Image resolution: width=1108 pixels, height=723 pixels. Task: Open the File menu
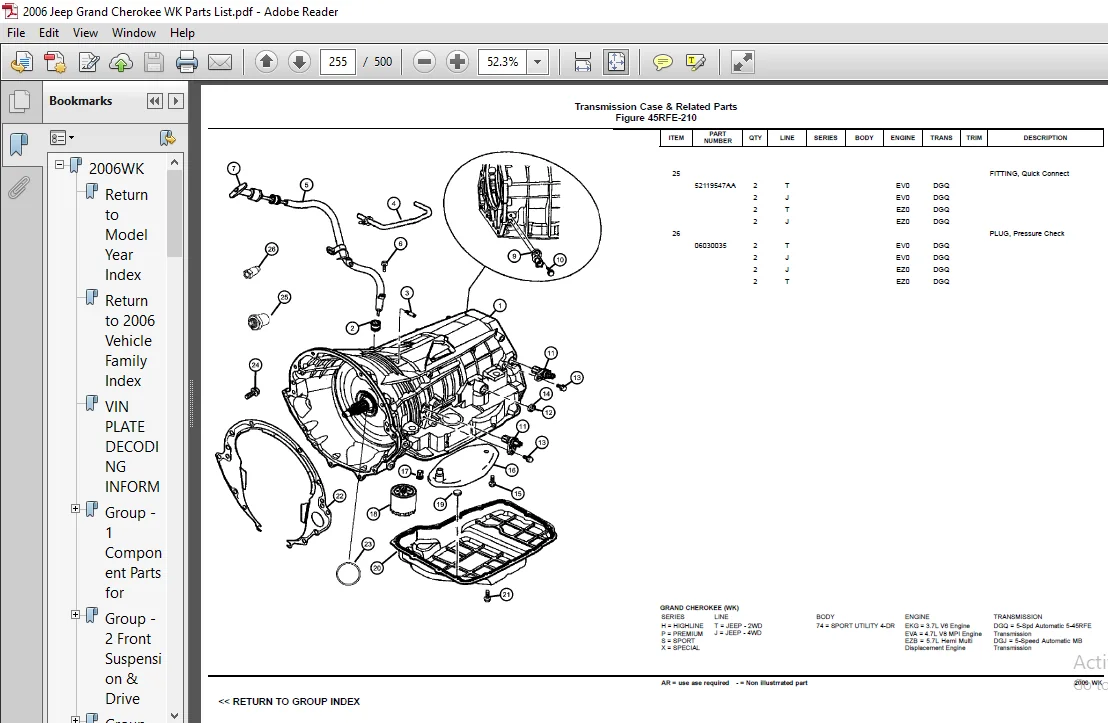click(x=16, y=33)
